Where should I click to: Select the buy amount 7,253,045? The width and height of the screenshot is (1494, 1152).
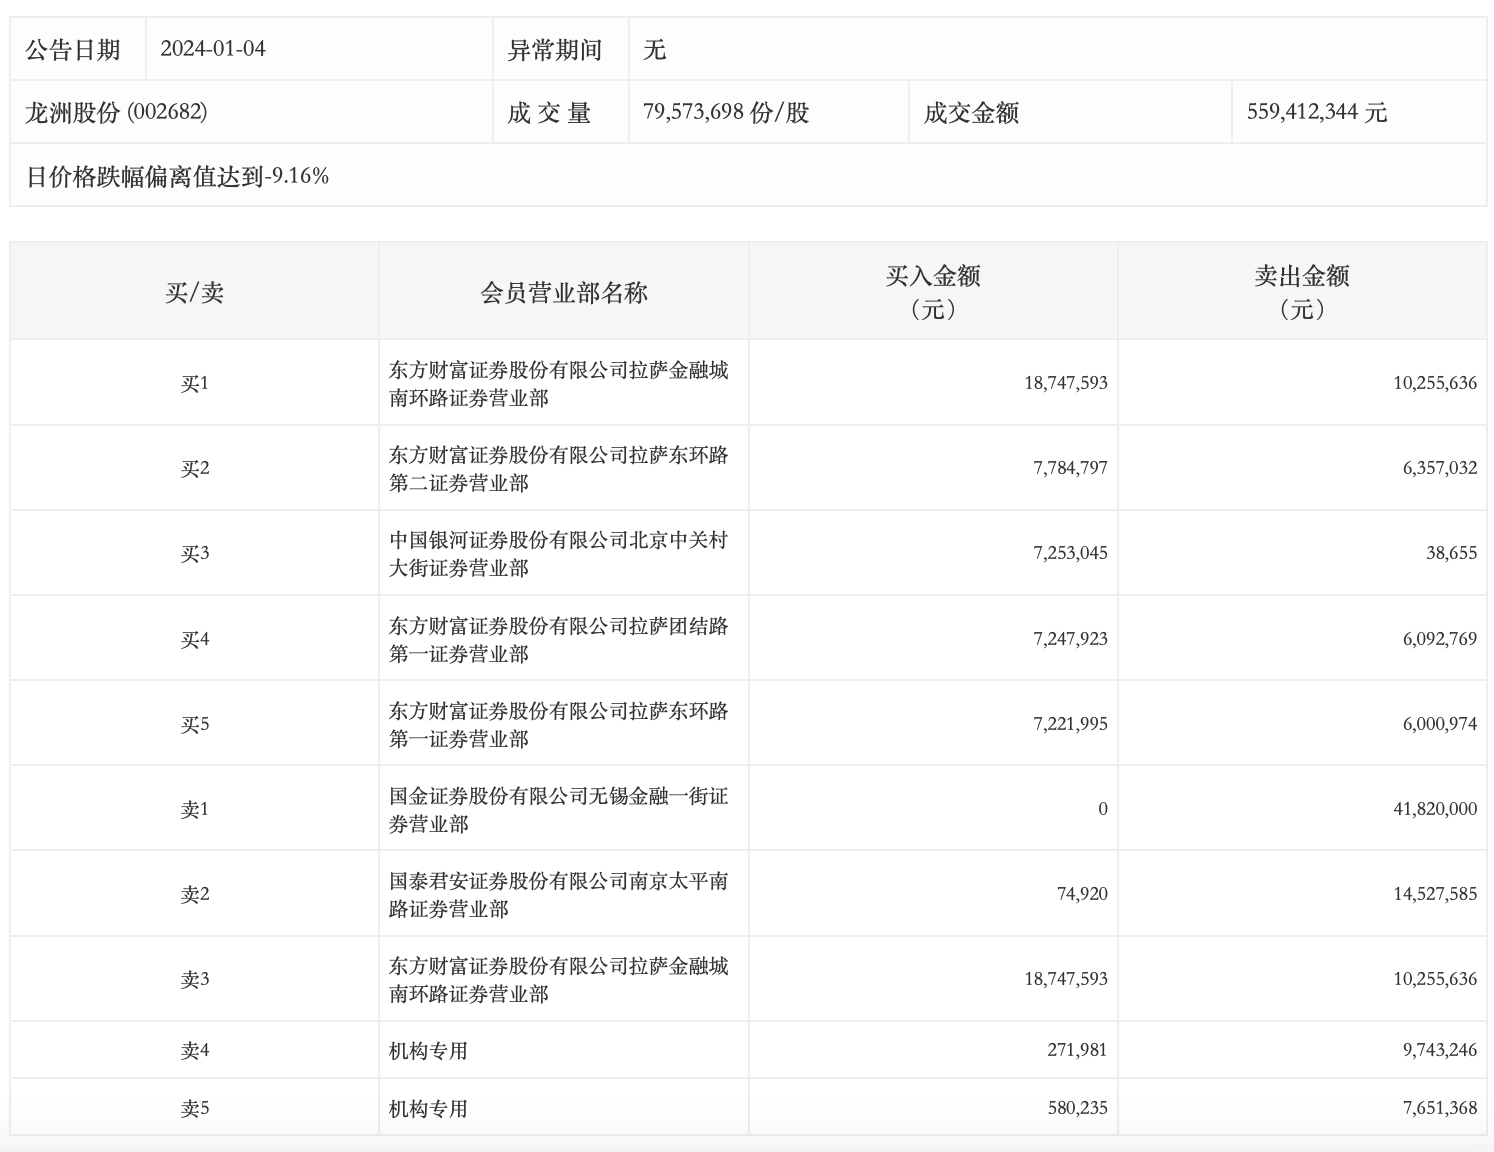click(x=1071, y=553)
